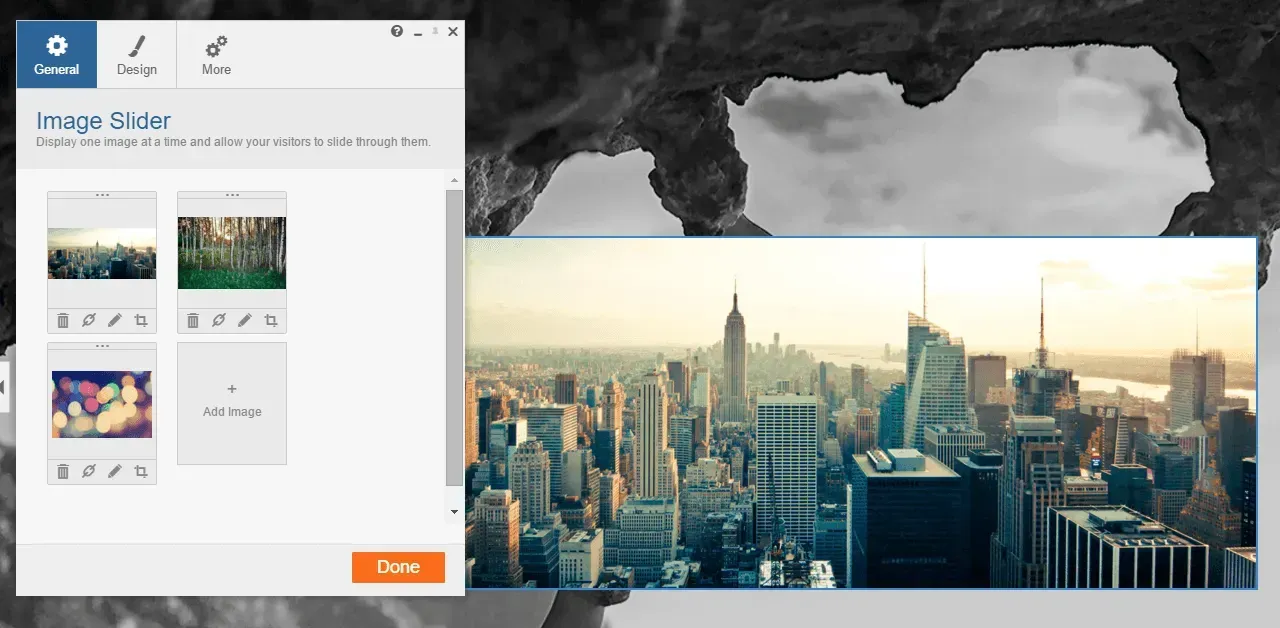Select the forest thumbnail
Viewport: 1280px width, 628px height.
click(232, 253)
